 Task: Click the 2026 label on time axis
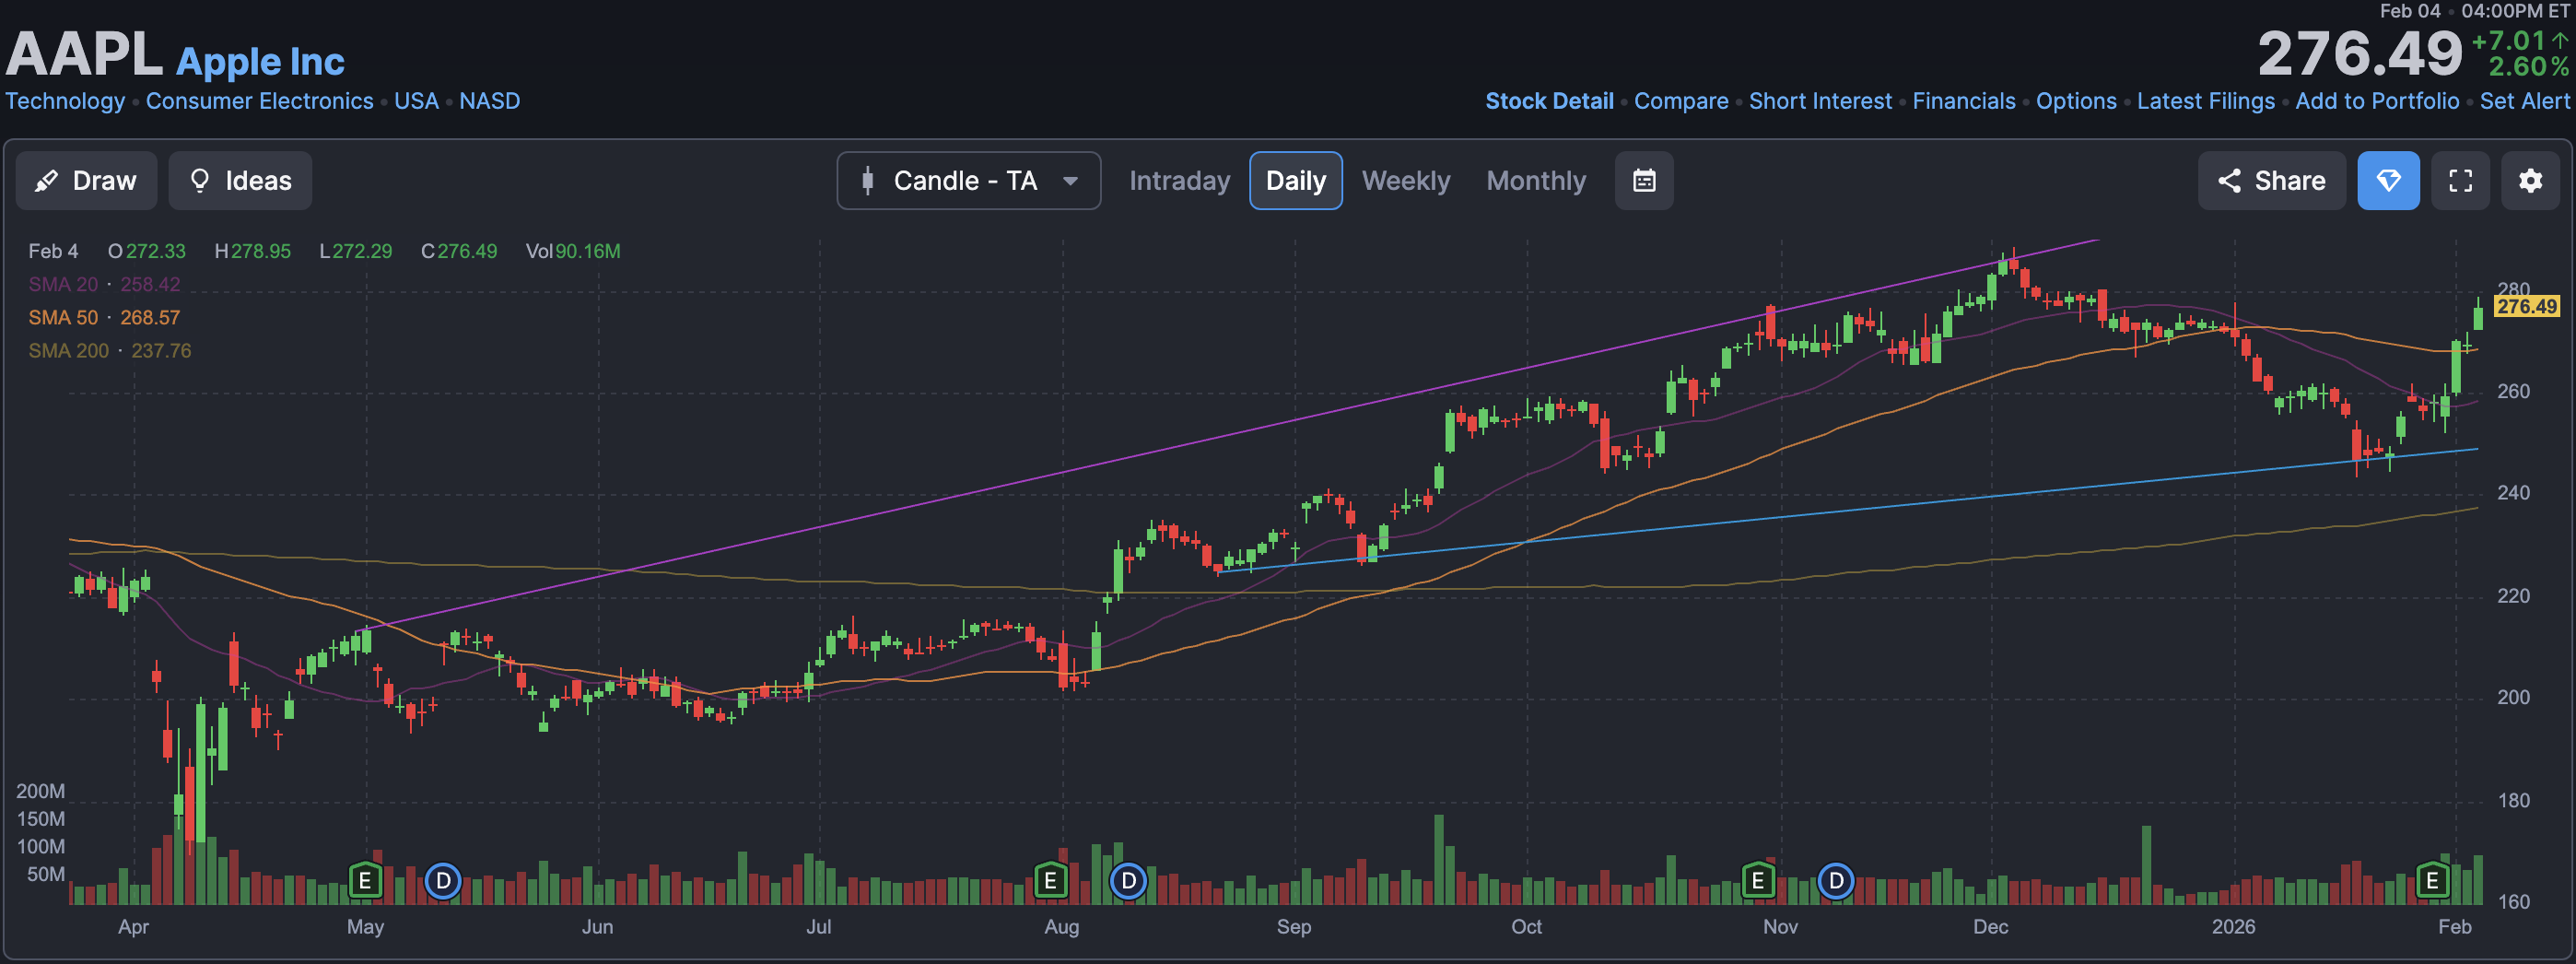pyautogui.click(x=2233, y=926)
